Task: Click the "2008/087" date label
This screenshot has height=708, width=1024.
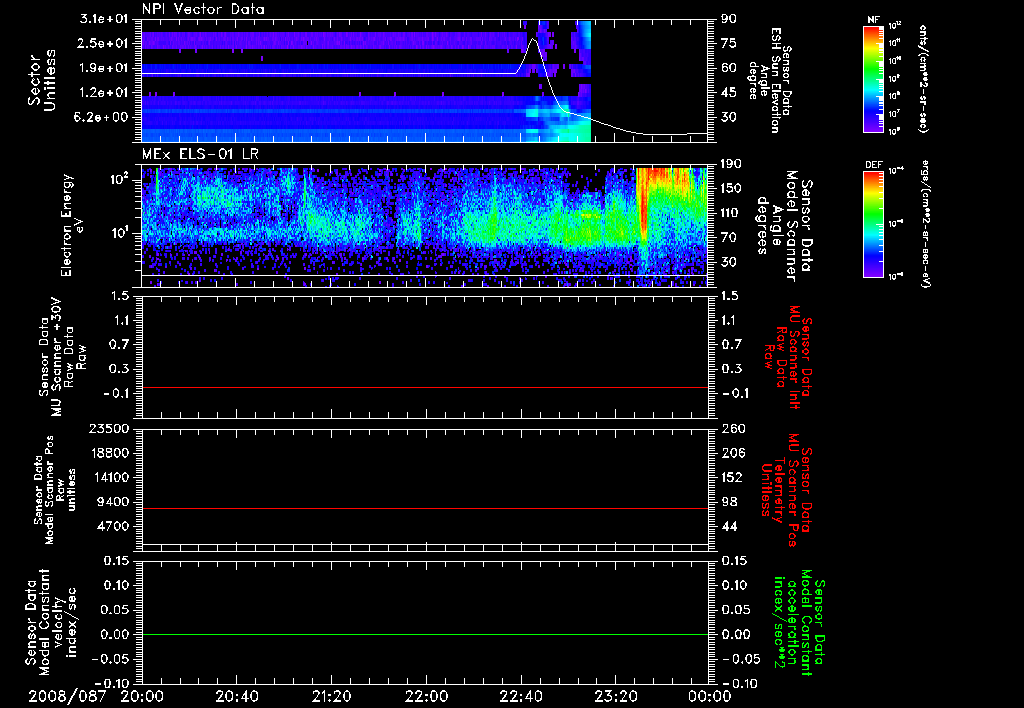Action: 67,697
